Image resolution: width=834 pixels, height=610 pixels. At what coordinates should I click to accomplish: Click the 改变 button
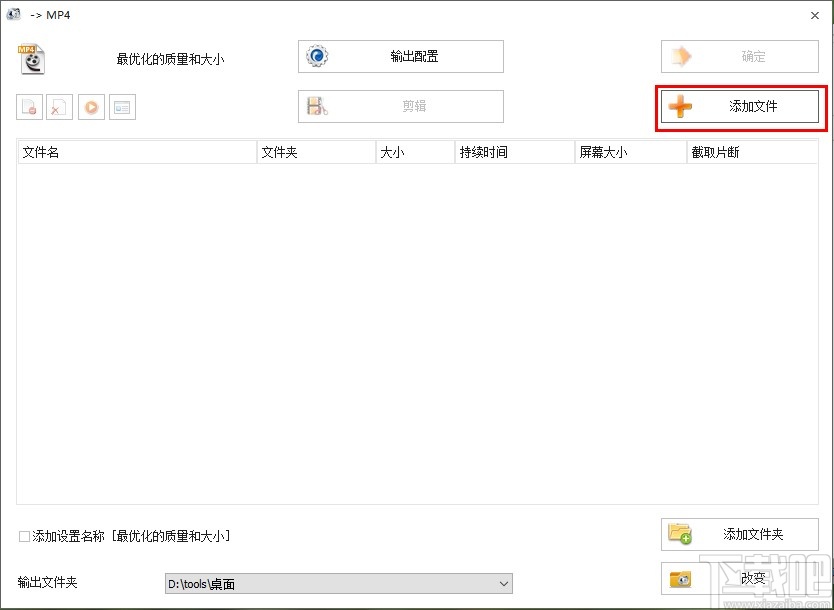(x=739, y=578)
